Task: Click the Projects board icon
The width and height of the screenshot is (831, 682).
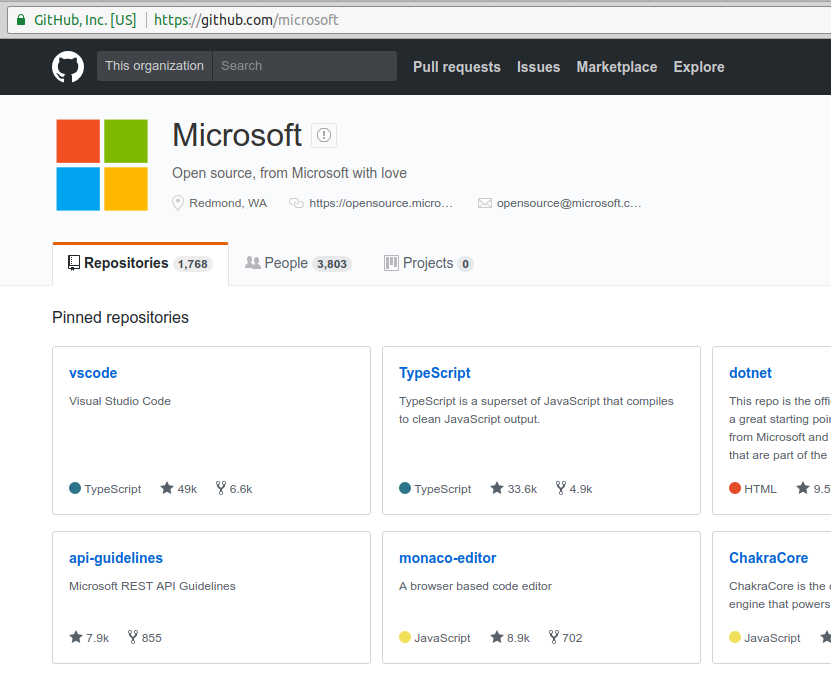Action: click(x=391, y=263)
